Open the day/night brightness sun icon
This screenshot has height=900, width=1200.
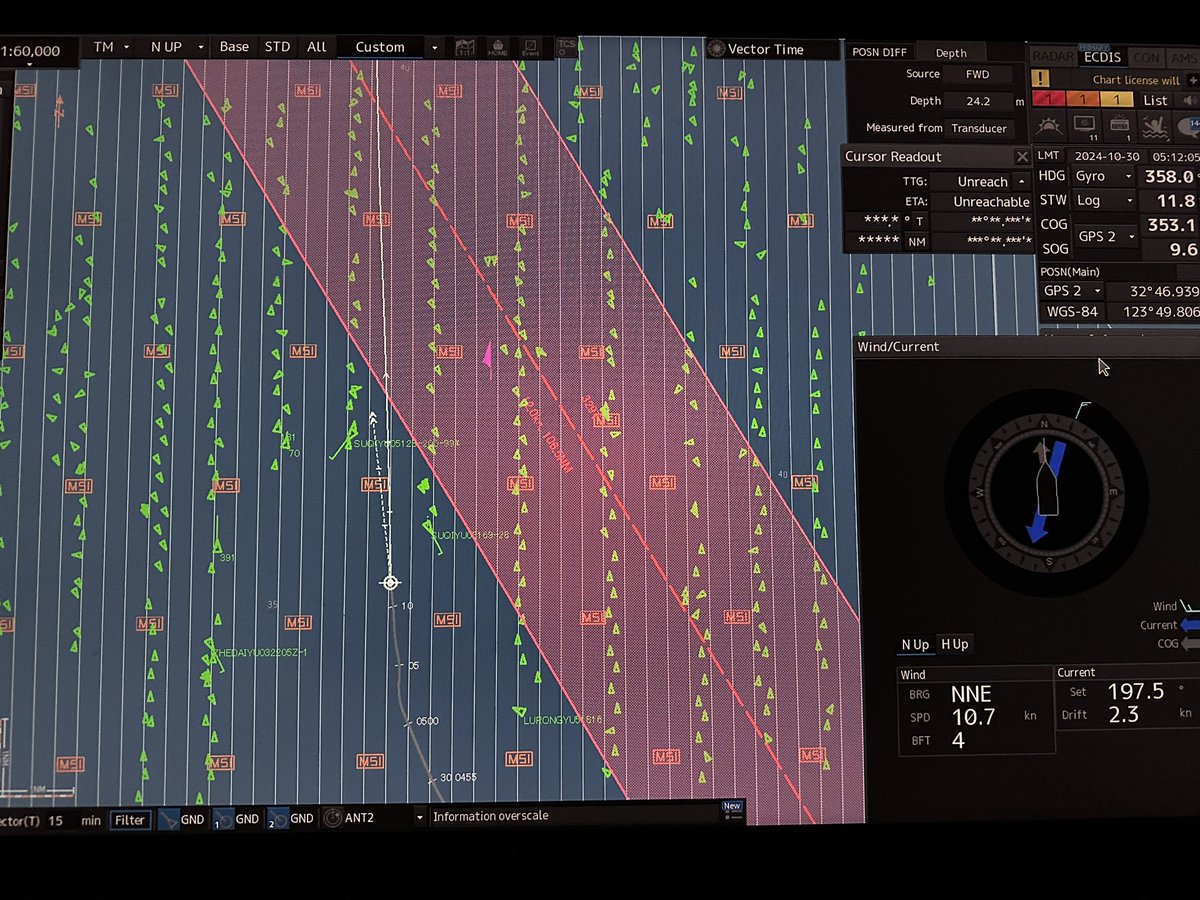pyautogui.click(x=1049, y=125)
